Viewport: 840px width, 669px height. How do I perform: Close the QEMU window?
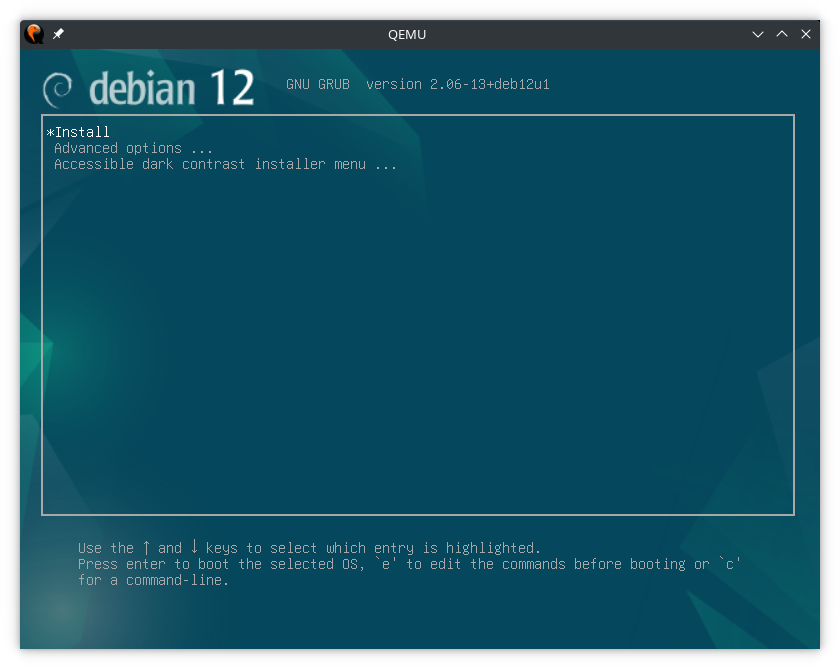click(806, 33)
